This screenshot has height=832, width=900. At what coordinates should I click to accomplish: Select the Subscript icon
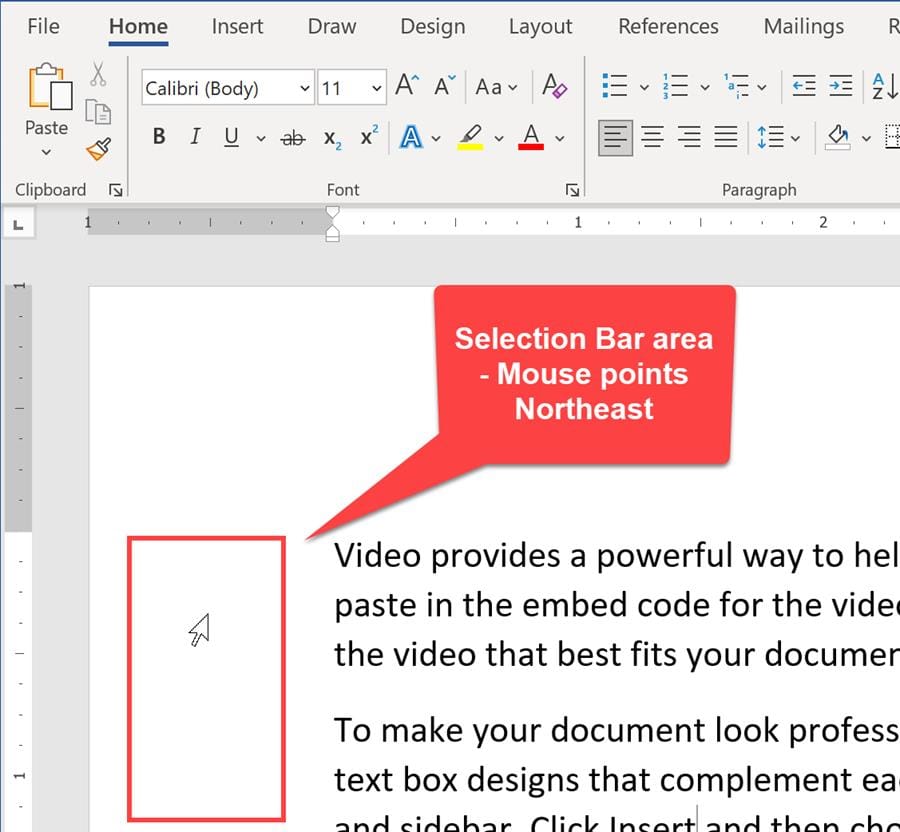330,137
